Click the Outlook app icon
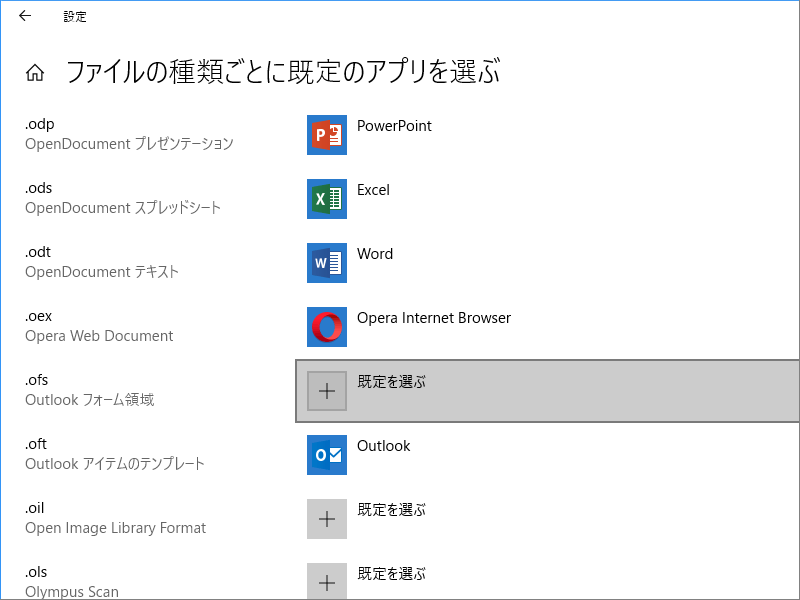The width and height of the screenshot is (800, 600). (327, 455)
